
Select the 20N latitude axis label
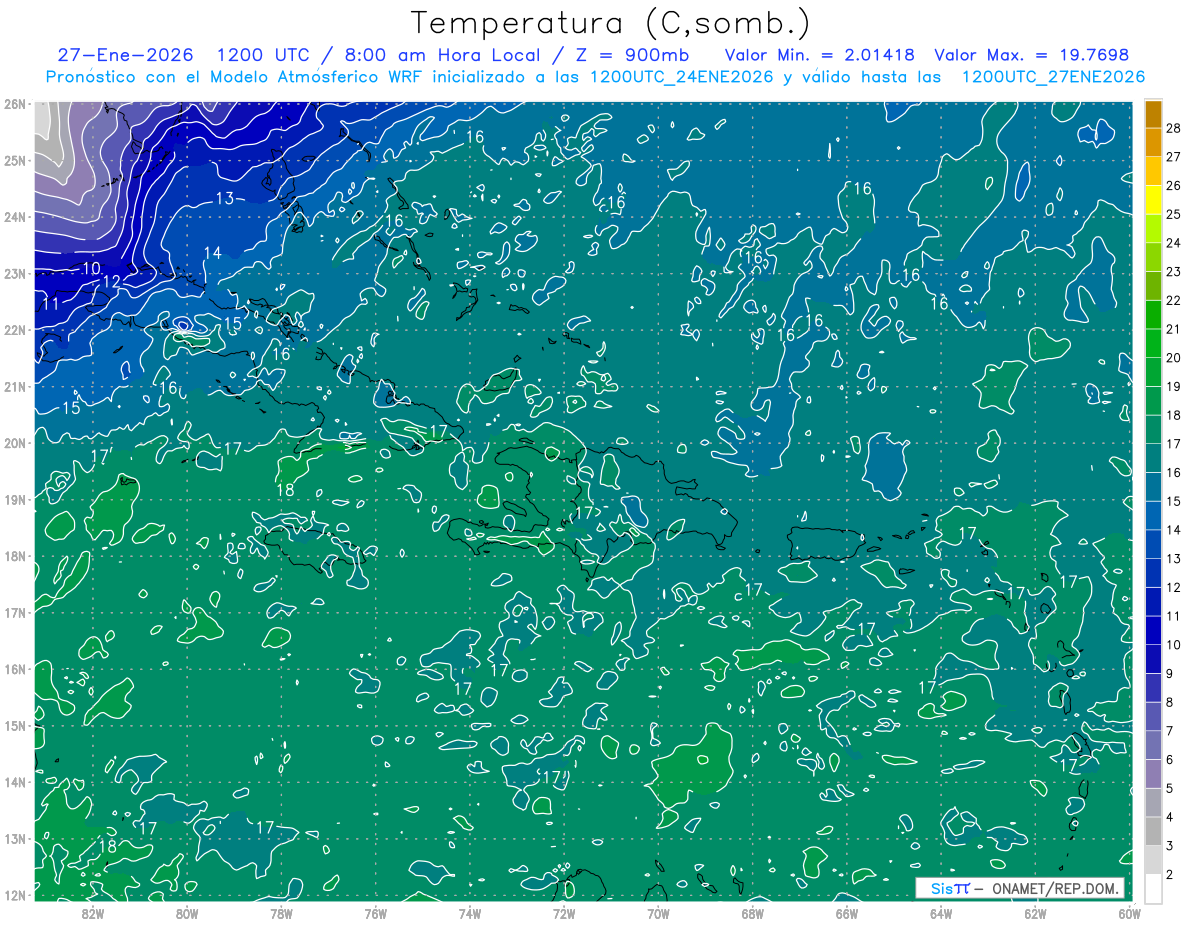tap(14, 442)
